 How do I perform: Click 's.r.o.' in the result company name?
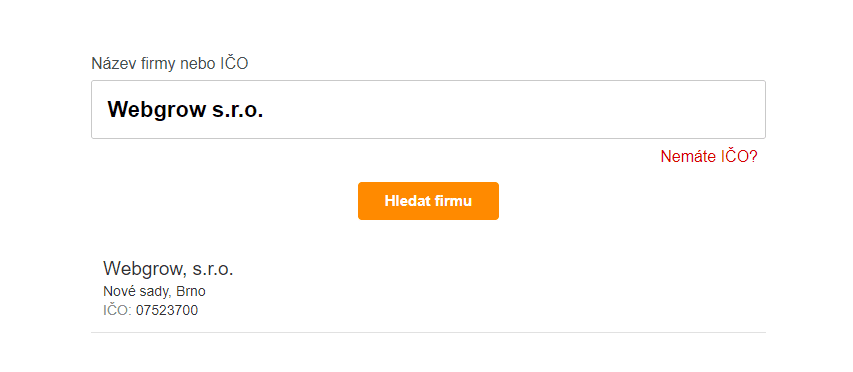(213, 269)
